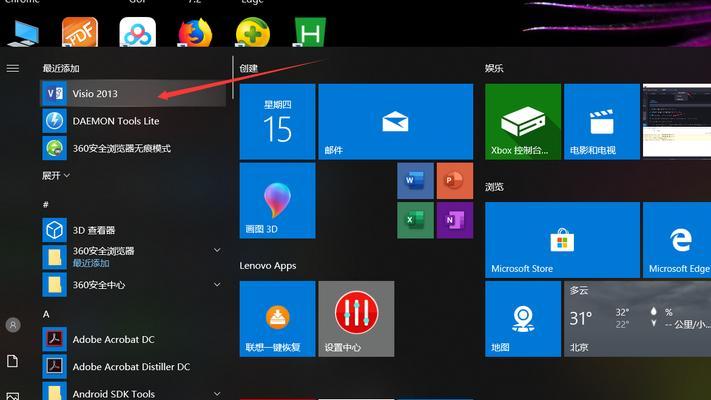
Task: Open the user account icon
Action: click(x=13, y=325)
